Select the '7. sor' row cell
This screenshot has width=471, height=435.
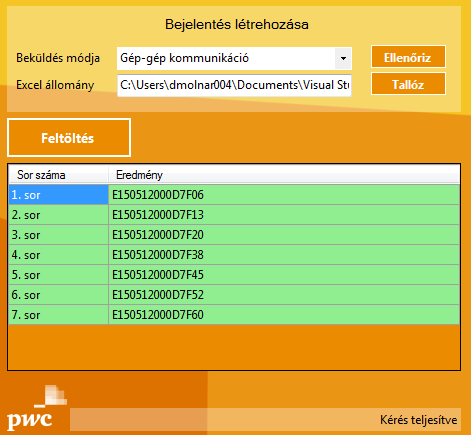tap(59, 315)
